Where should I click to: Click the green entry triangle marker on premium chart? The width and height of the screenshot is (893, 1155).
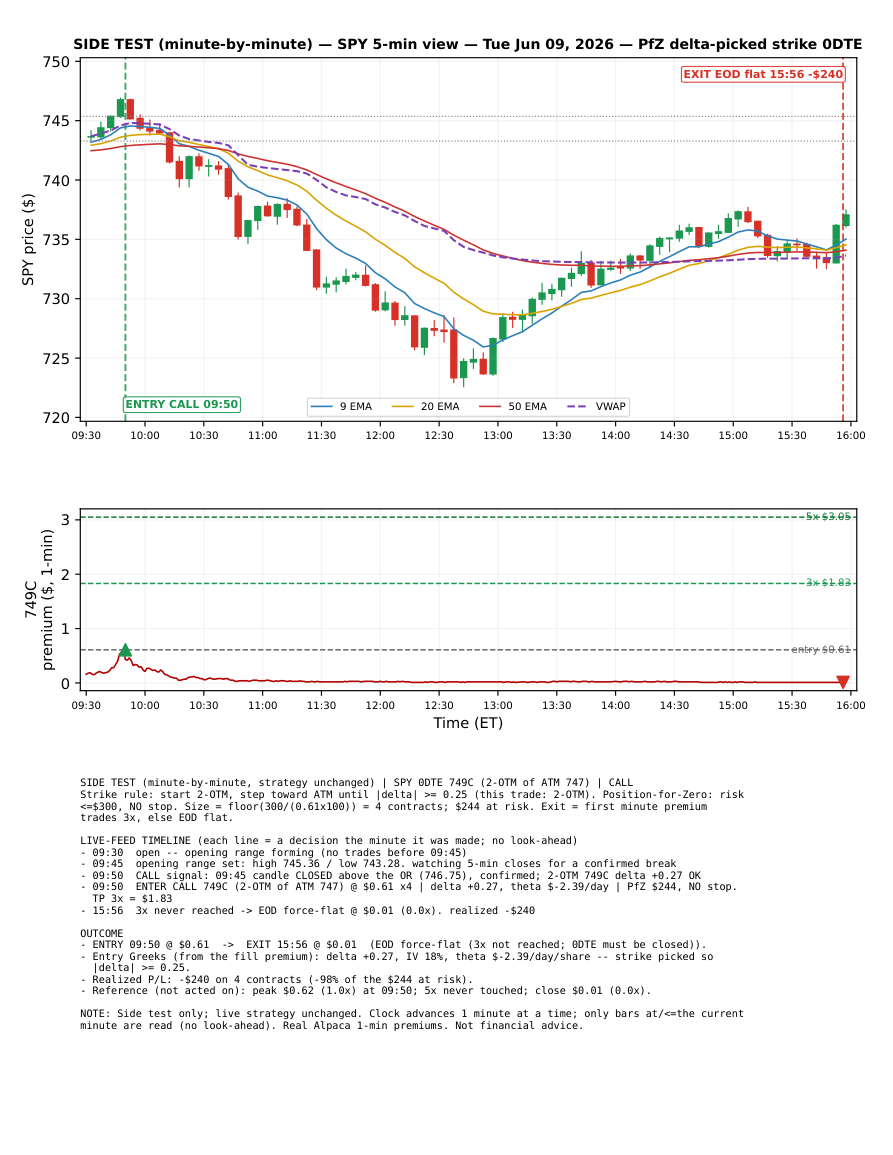pyautogui.click(x=125, y=650)
